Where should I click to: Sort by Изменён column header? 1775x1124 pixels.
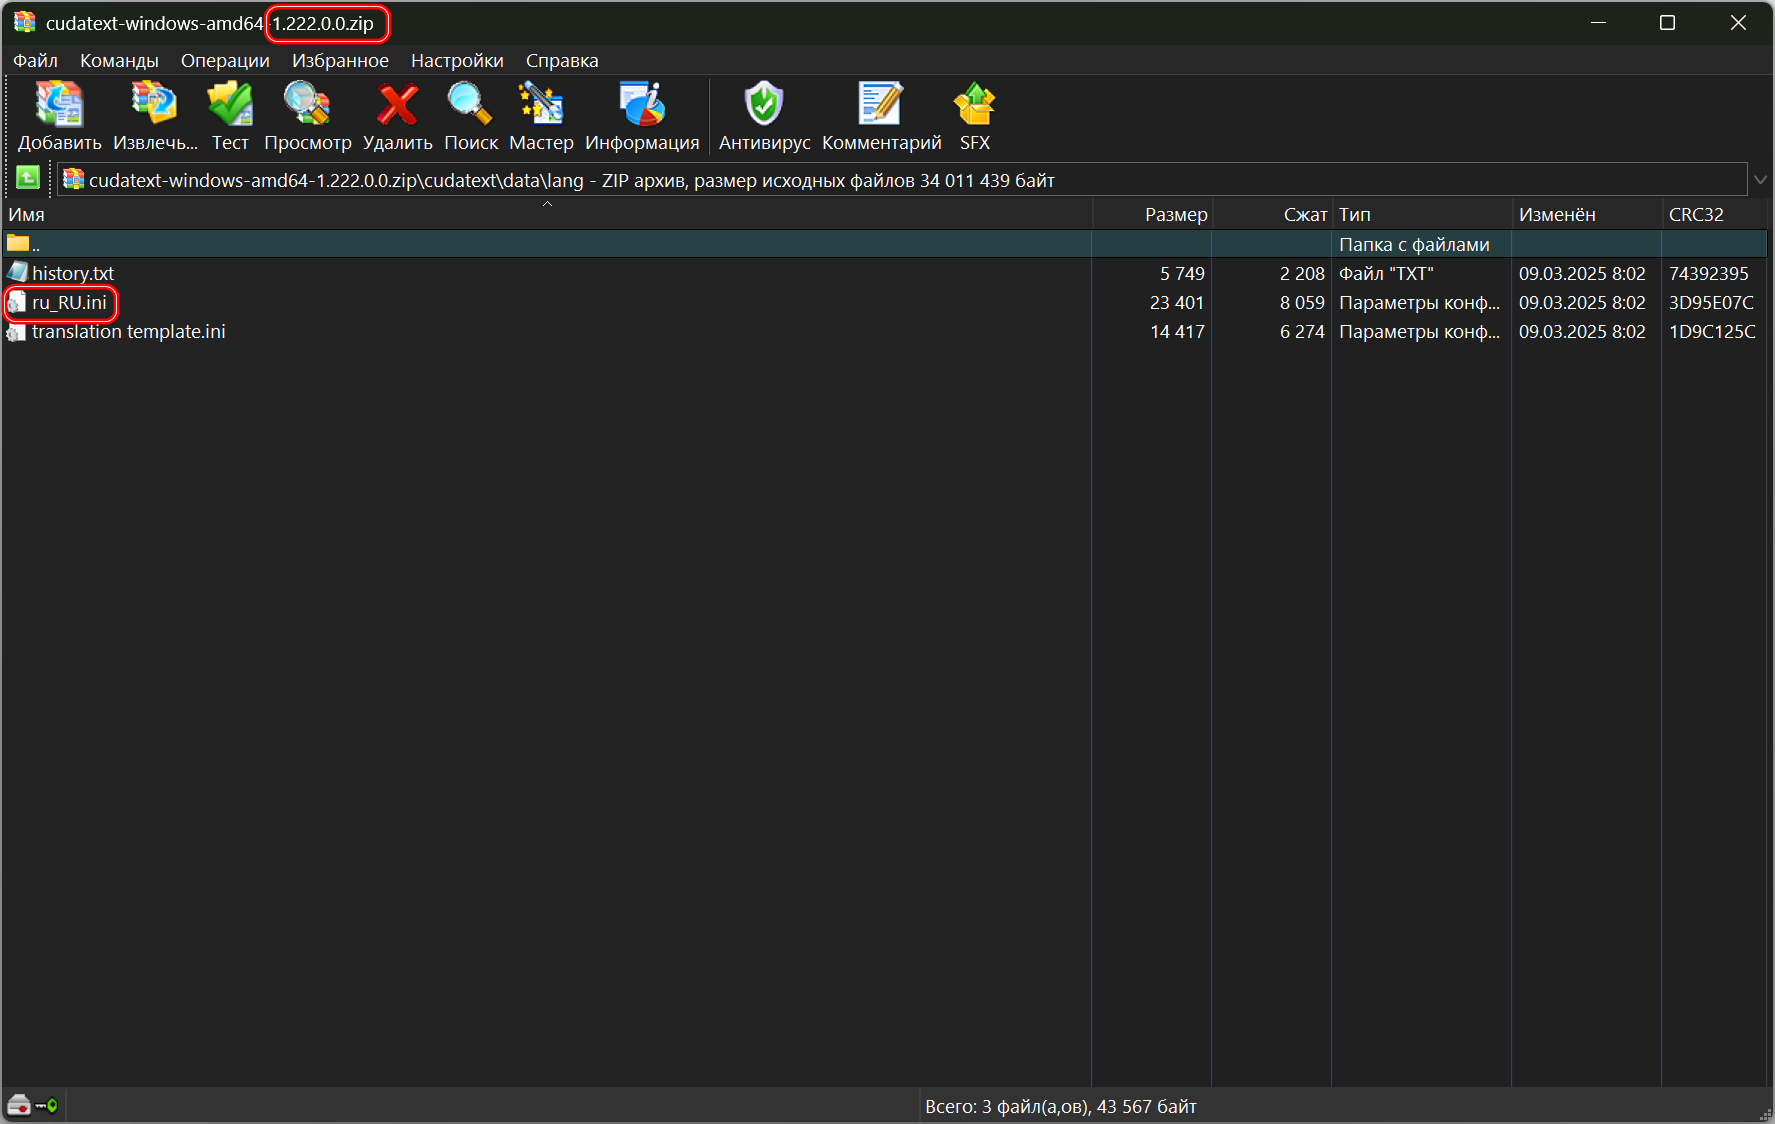pyautogui.click(x=1587, y=215)
